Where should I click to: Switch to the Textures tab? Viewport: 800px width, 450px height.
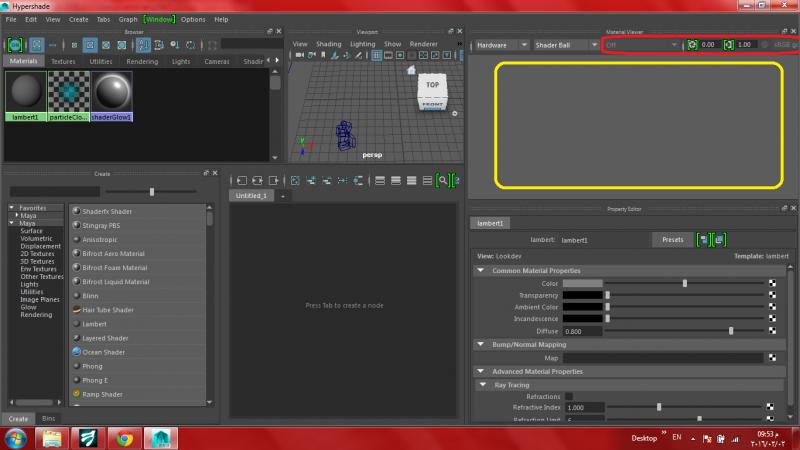coord(63,61)
